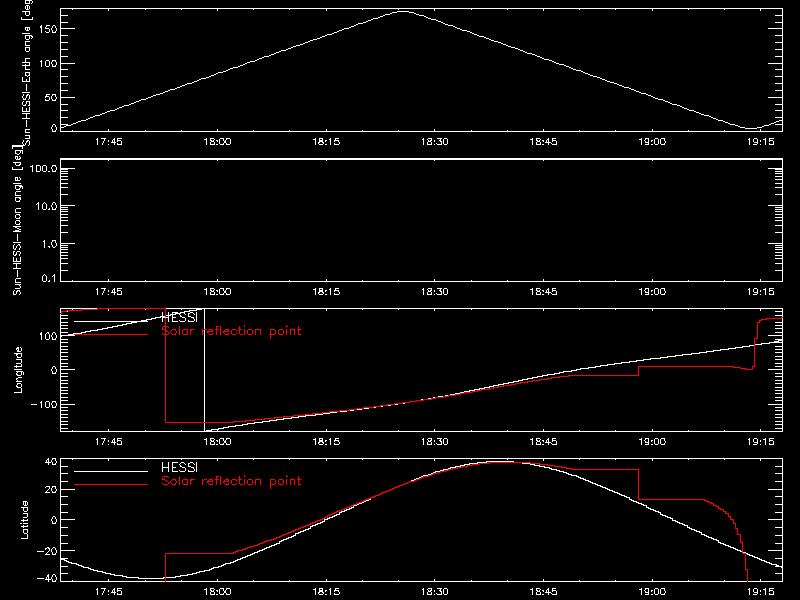Click Solar reflection point legend in Longitude plot

click(x=231, y=331)
